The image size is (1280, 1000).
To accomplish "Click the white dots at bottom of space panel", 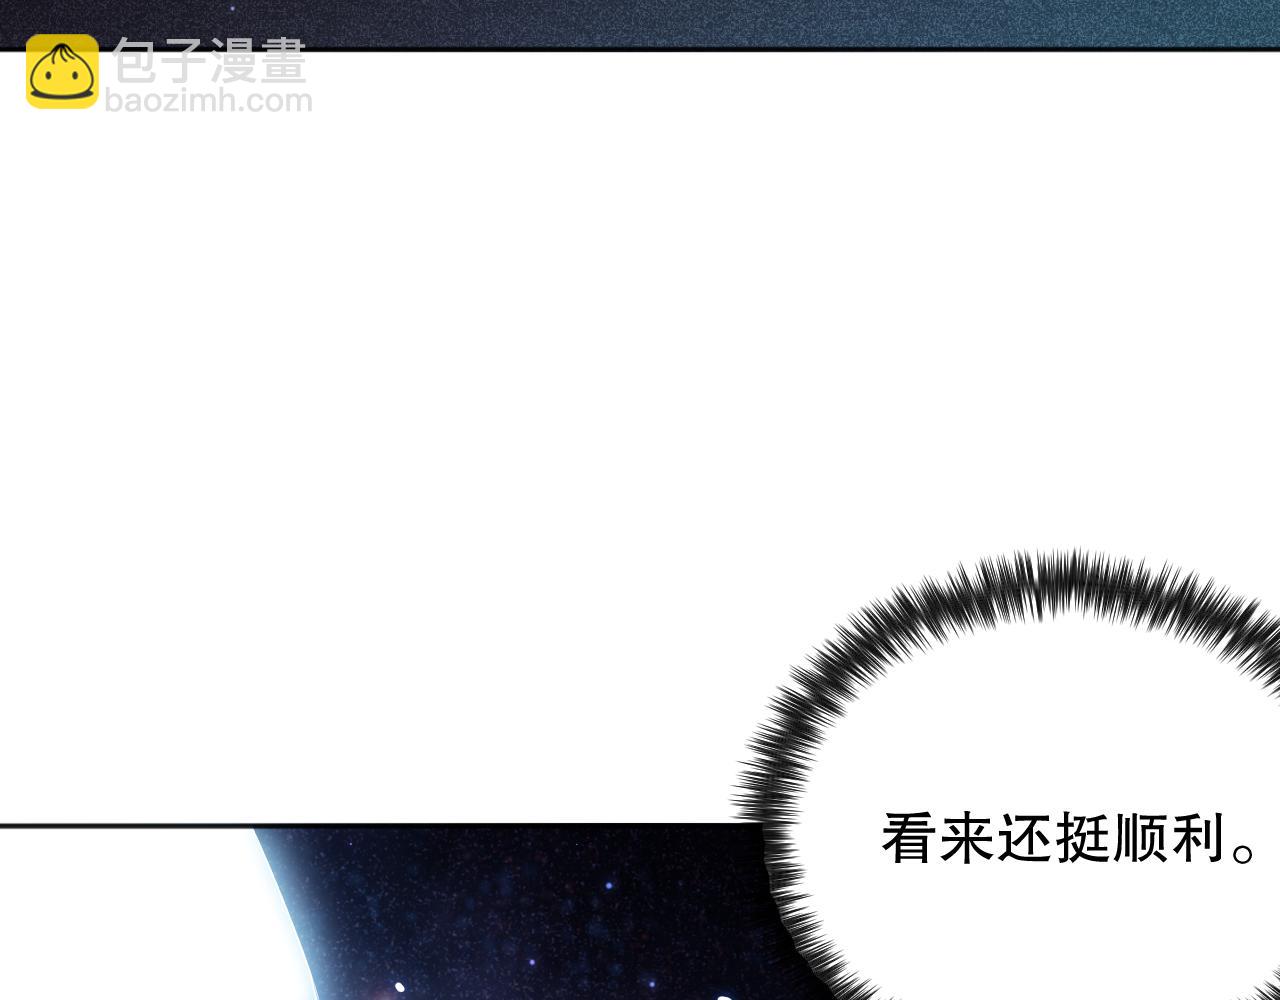I will pyautogui.click(x=400, y=988).
